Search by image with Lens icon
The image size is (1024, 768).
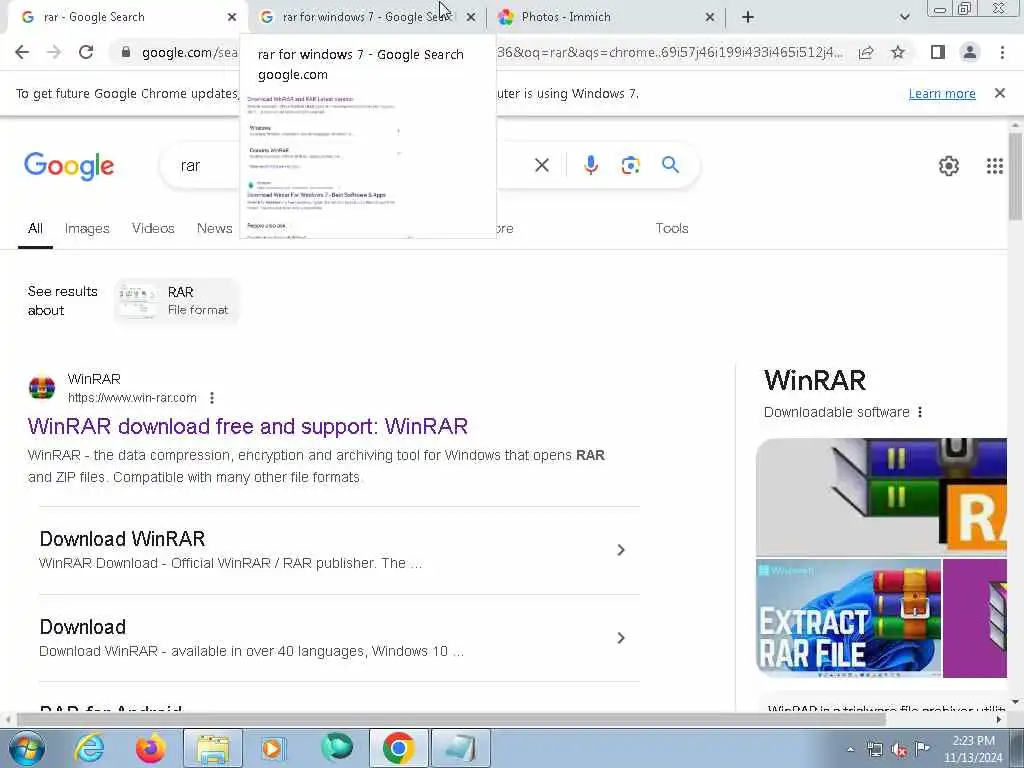pyautogui.click(x=630, y=165)
